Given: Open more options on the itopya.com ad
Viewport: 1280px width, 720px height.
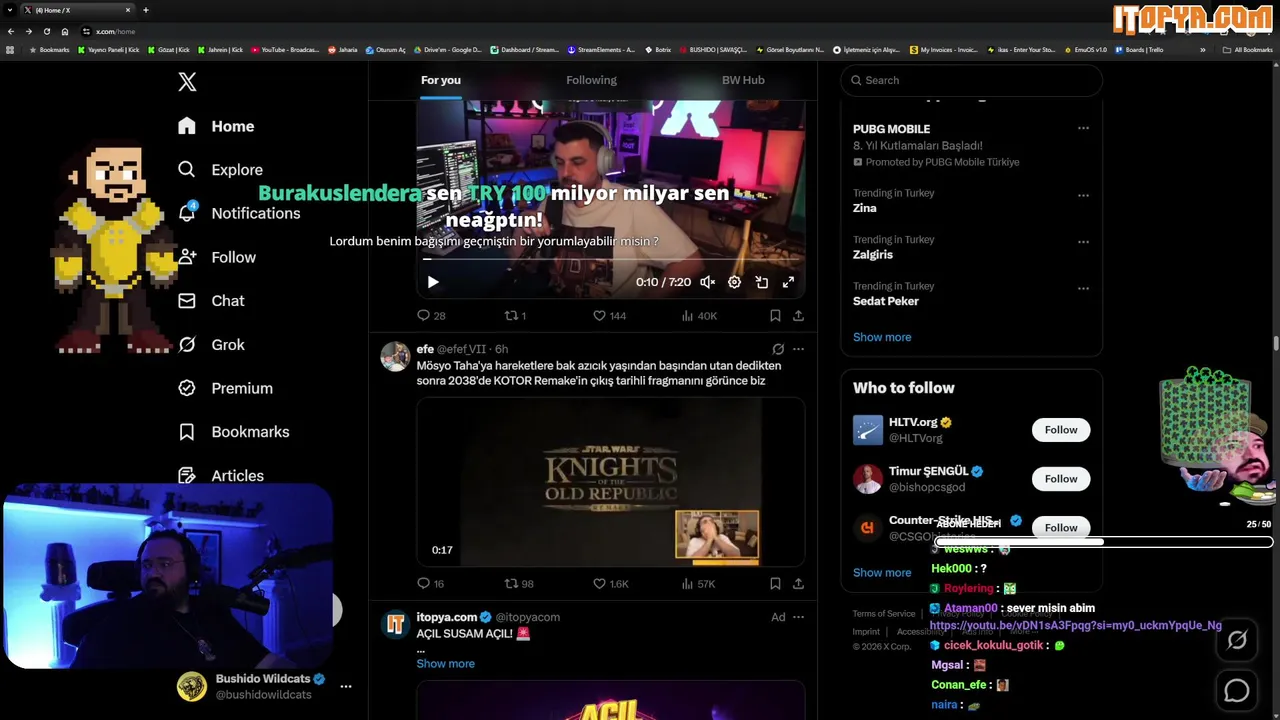Looking at the screenshot, I should (x=798, y=617).
